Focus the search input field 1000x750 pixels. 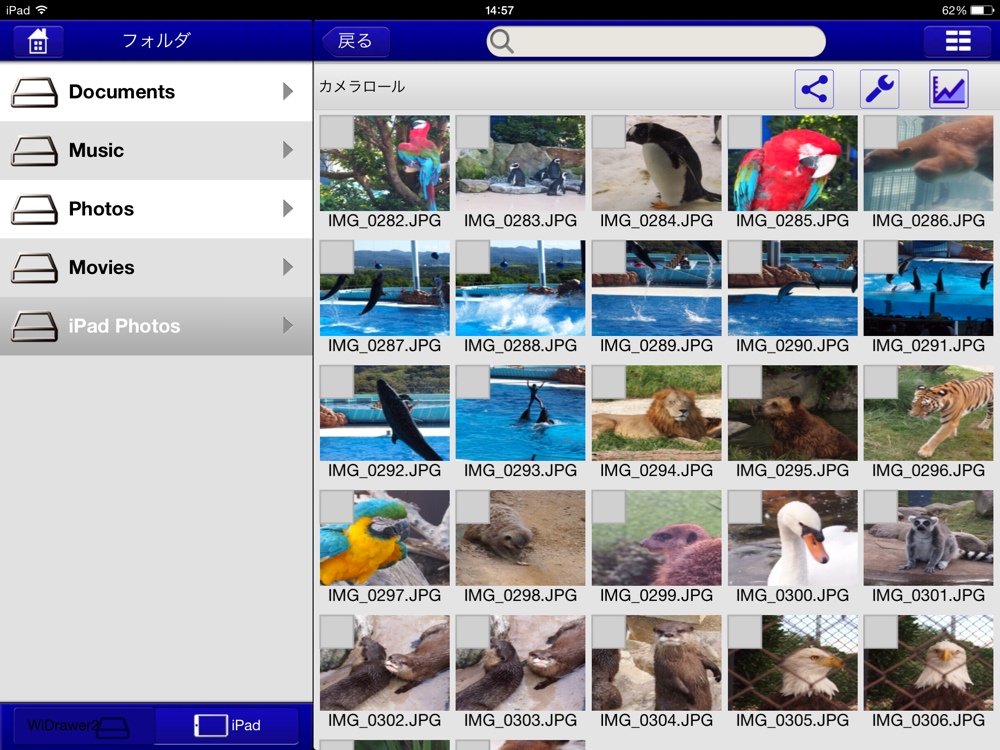(656, 41)
